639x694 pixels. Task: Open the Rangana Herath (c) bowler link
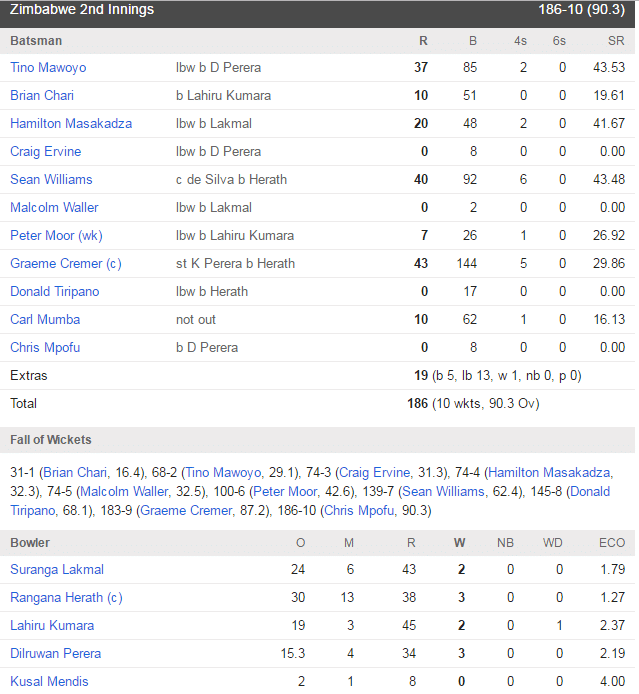[66, 598]
